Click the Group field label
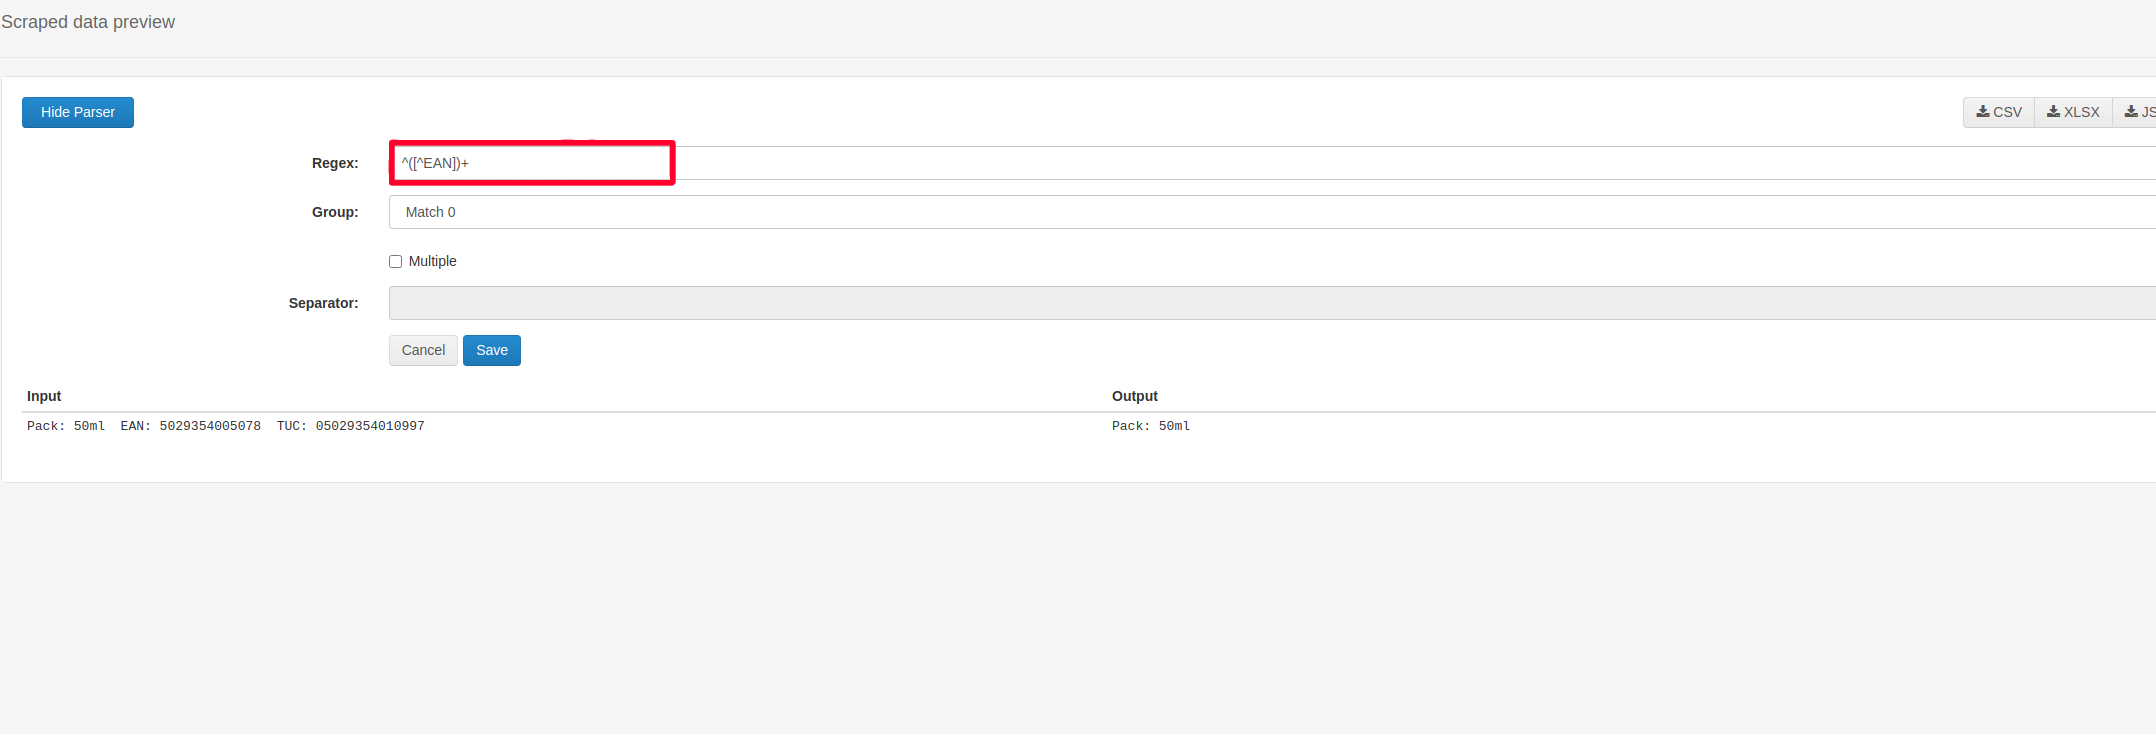The image size is (2156, 734). pyautogui.click(x=335, y=212)
